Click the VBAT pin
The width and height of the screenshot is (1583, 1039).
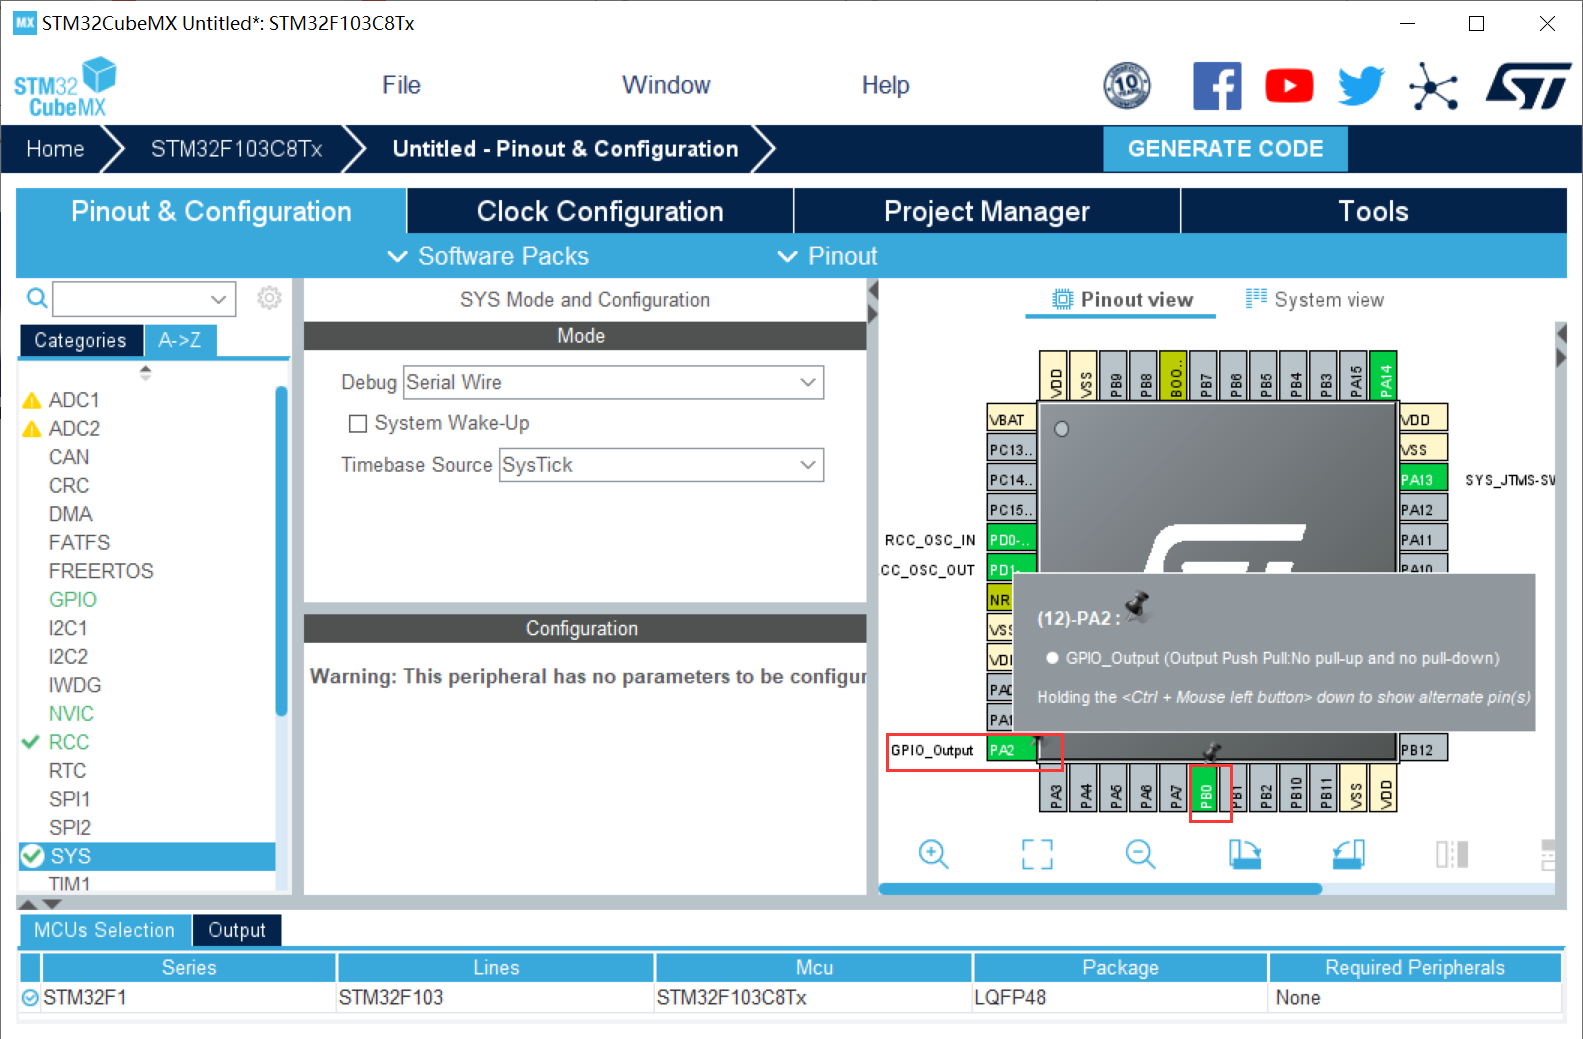click(1011, 420)
